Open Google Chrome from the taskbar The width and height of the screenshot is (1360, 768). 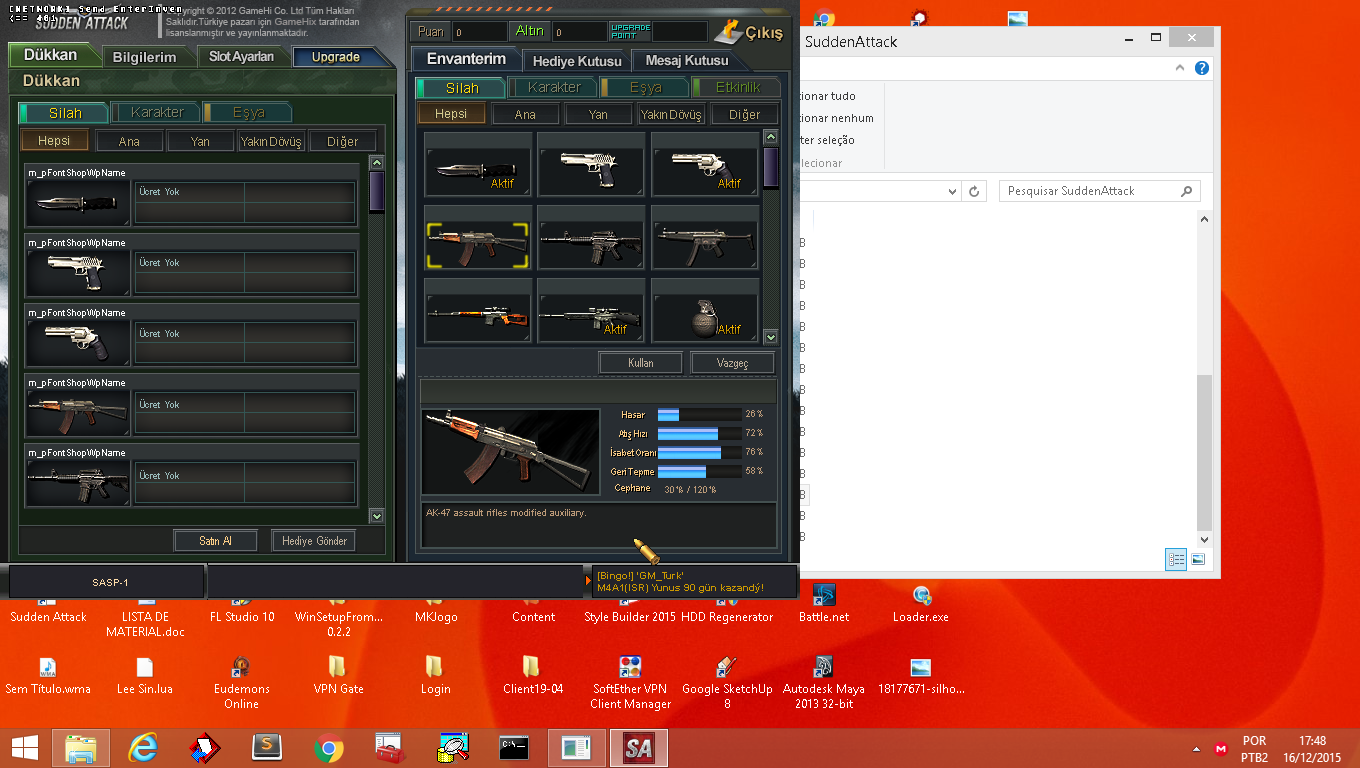[329, 747]
